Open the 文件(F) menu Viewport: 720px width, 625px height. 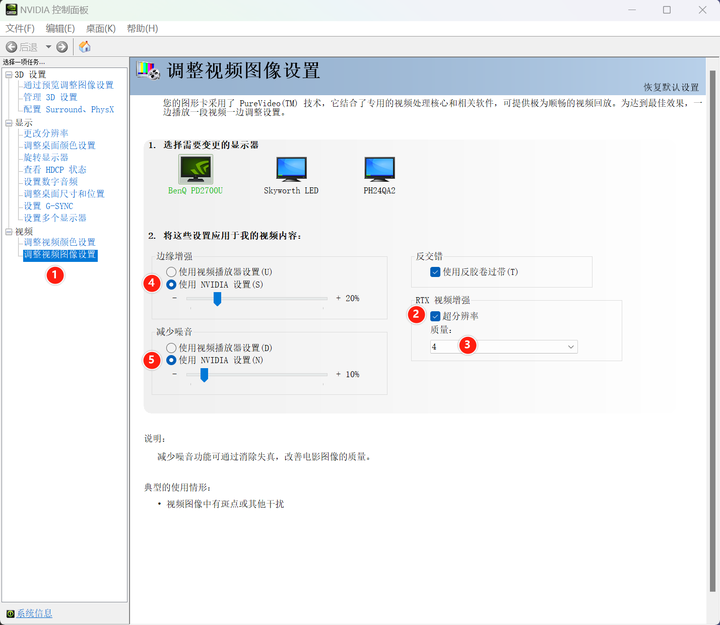[20, 28]
